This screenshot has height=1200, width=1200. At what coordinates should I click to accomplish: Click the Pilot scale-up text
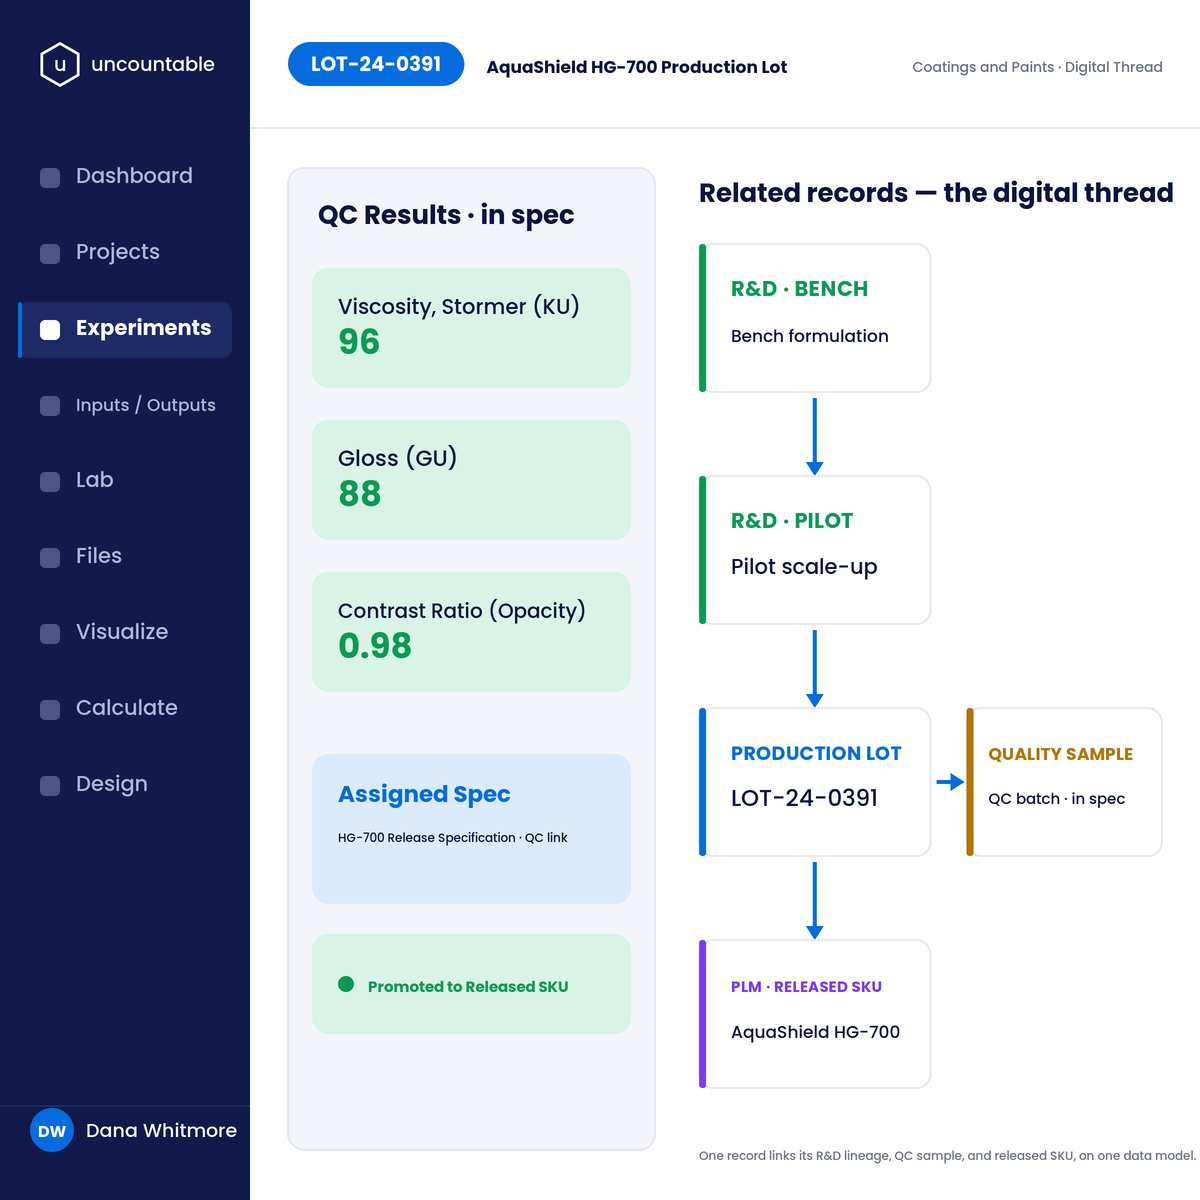click(804, 567)
